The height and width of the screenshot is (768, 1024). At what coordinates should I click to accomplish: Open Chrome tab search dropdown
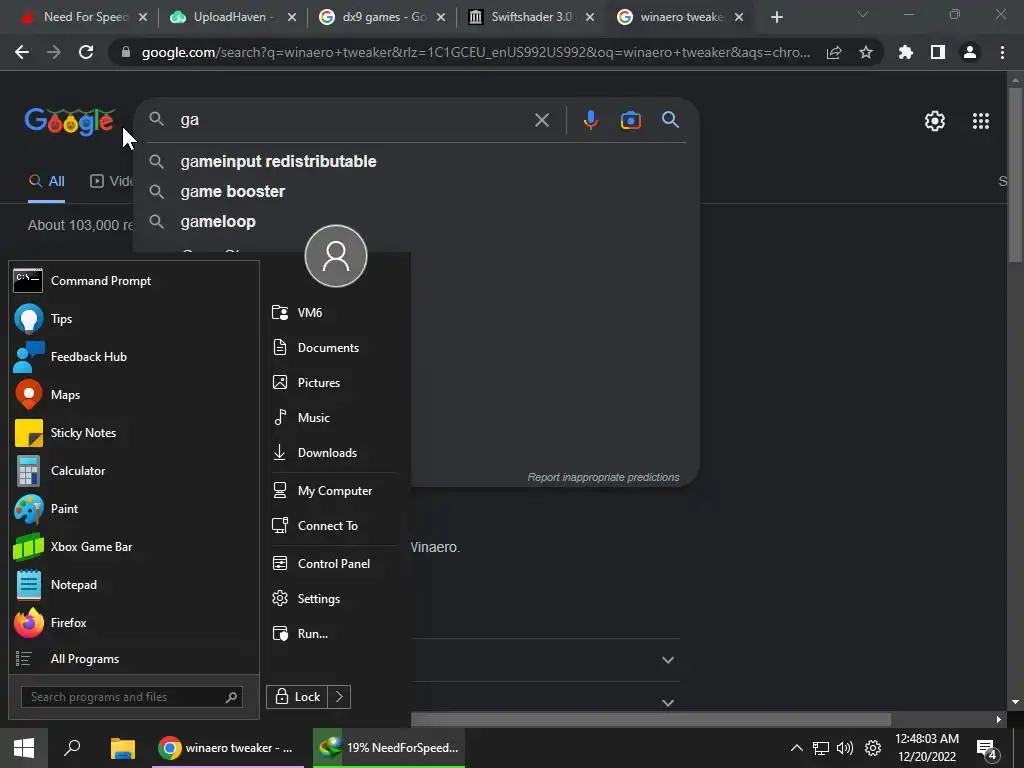[x=862, y=14]
